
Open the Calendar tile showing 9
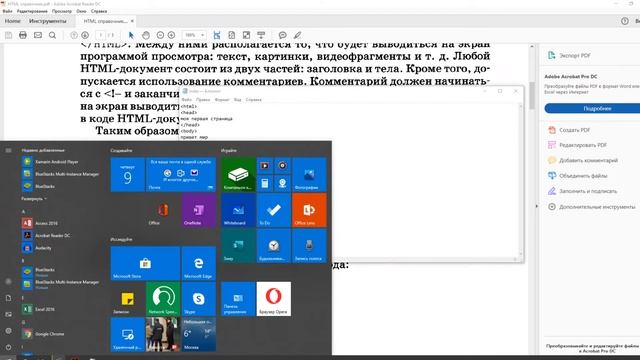pos(127,175)
